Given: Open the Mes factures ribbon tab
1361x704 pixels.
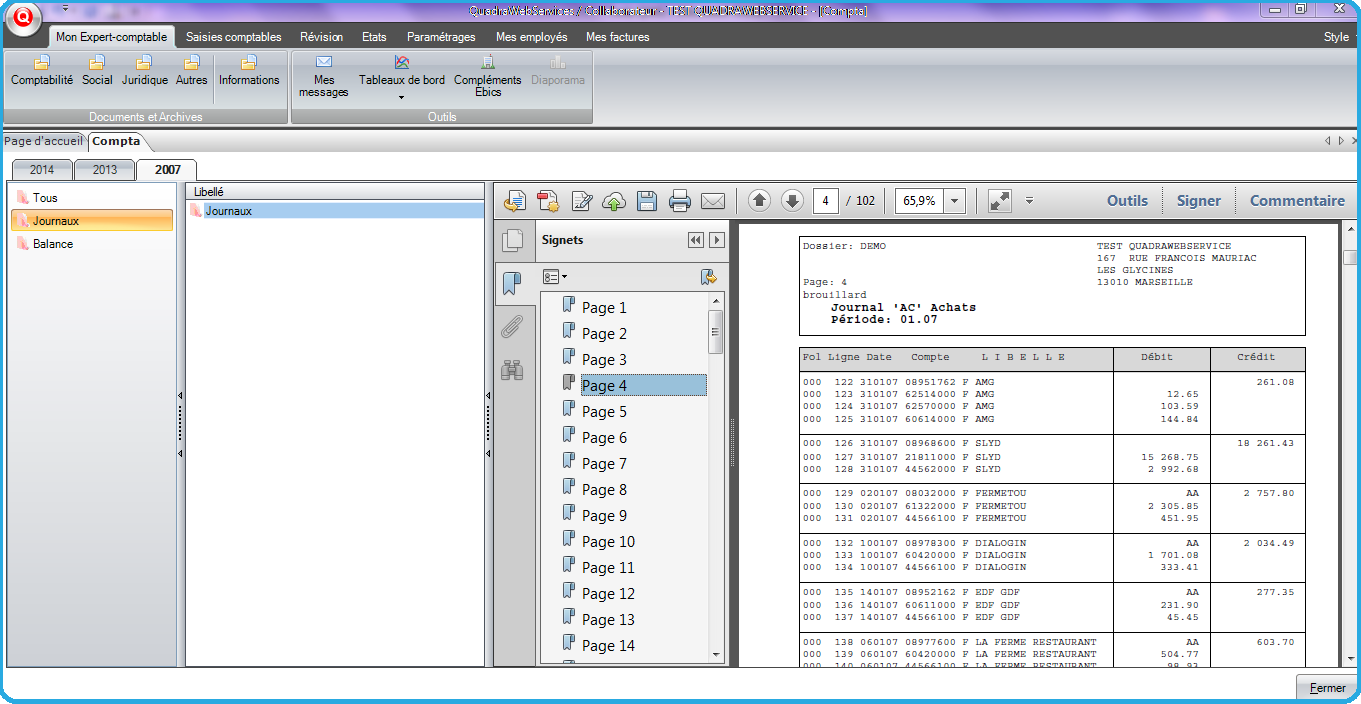Looking at the screenshot, I should (618, 37).
